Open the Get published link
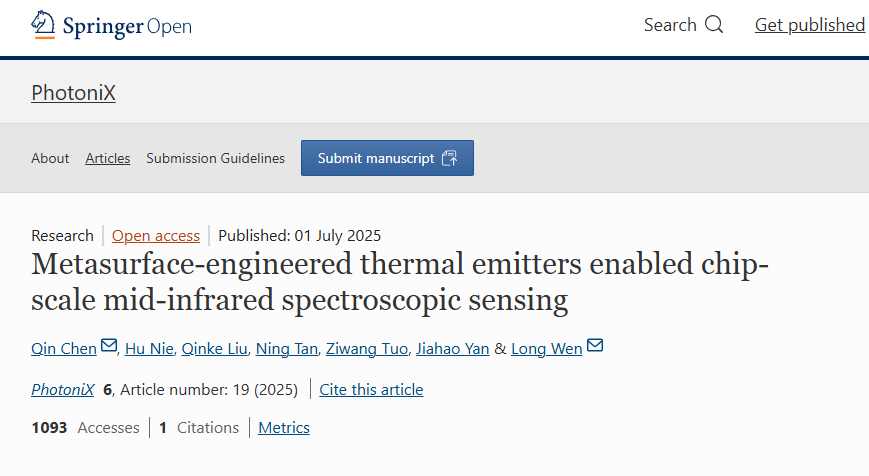 click(809, 25)
